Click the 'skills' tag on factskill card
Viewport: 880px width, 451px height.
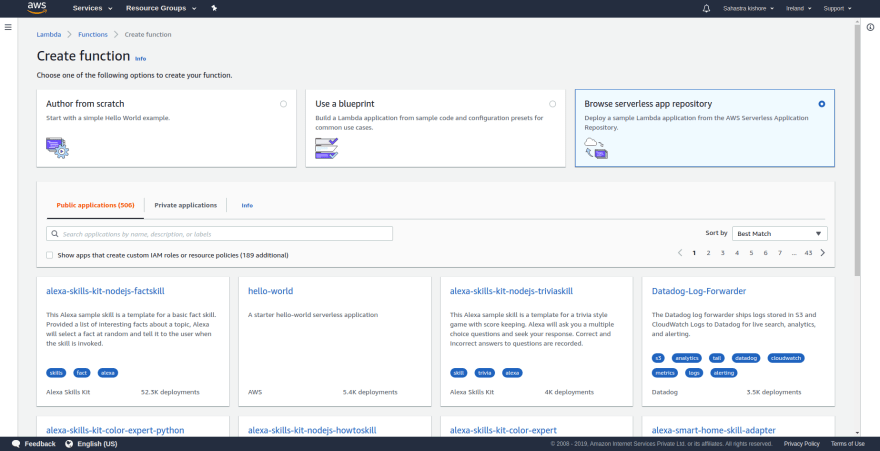point(56,373)
